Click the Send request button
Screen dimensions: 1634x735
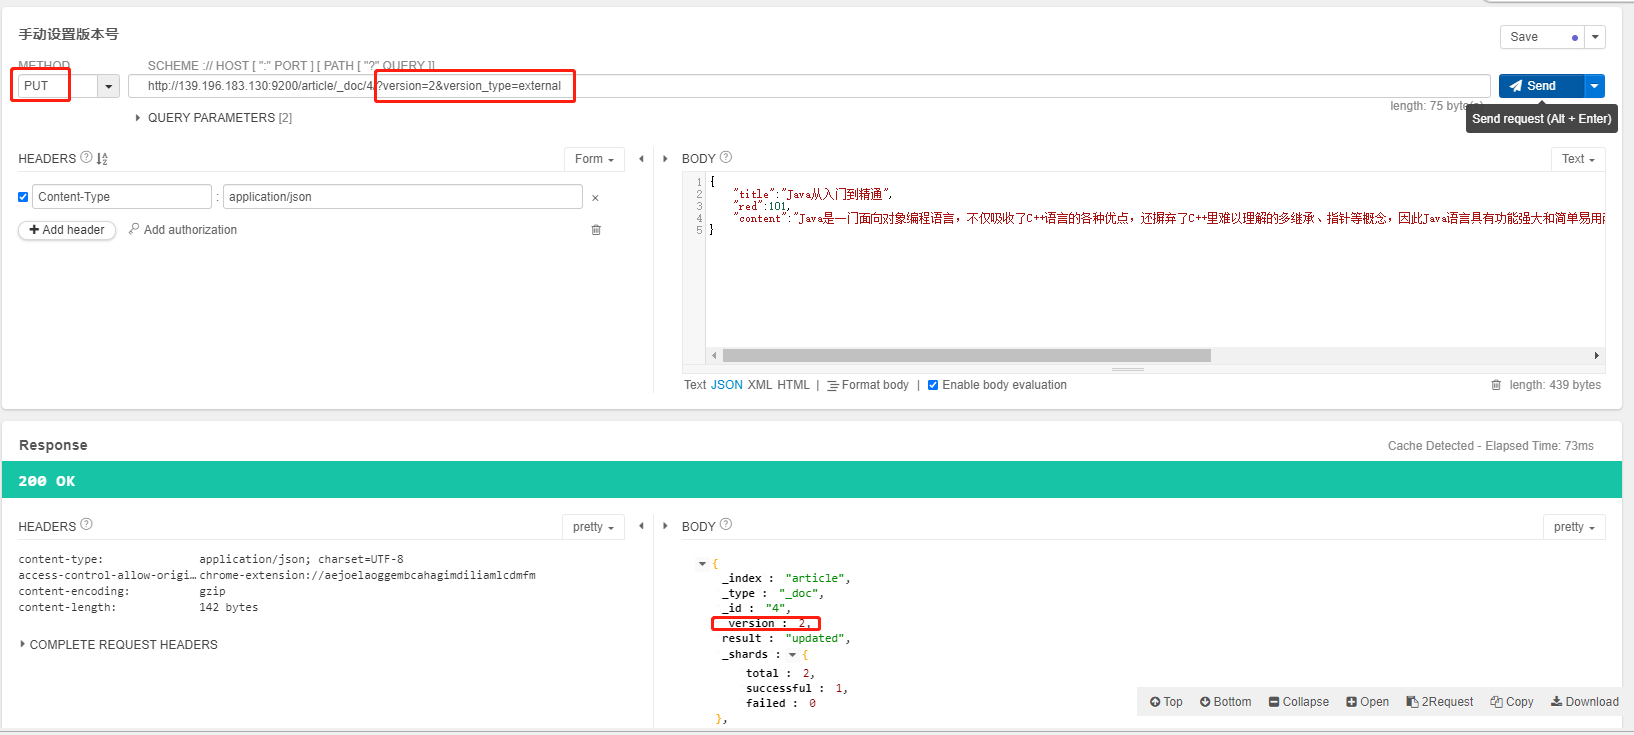(1541, 86)
